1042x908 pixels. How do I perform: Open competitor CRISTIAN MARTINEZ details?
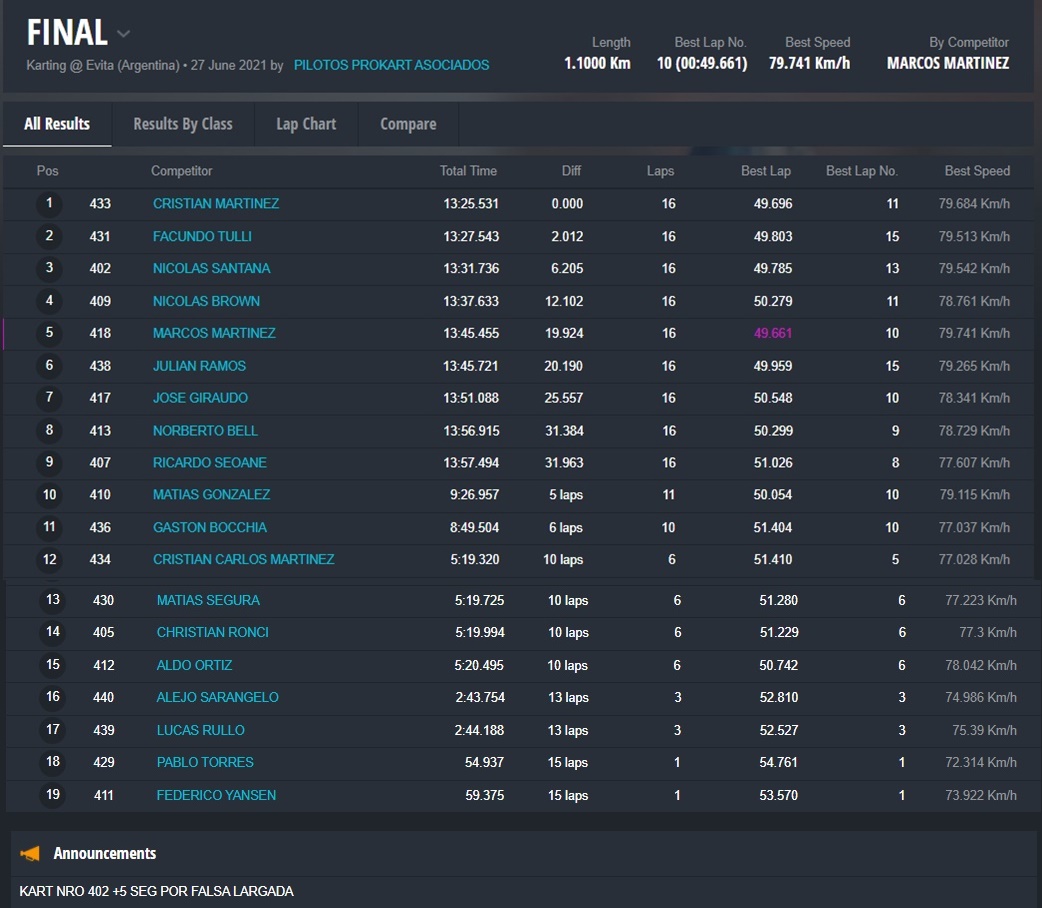coord(216,204)
